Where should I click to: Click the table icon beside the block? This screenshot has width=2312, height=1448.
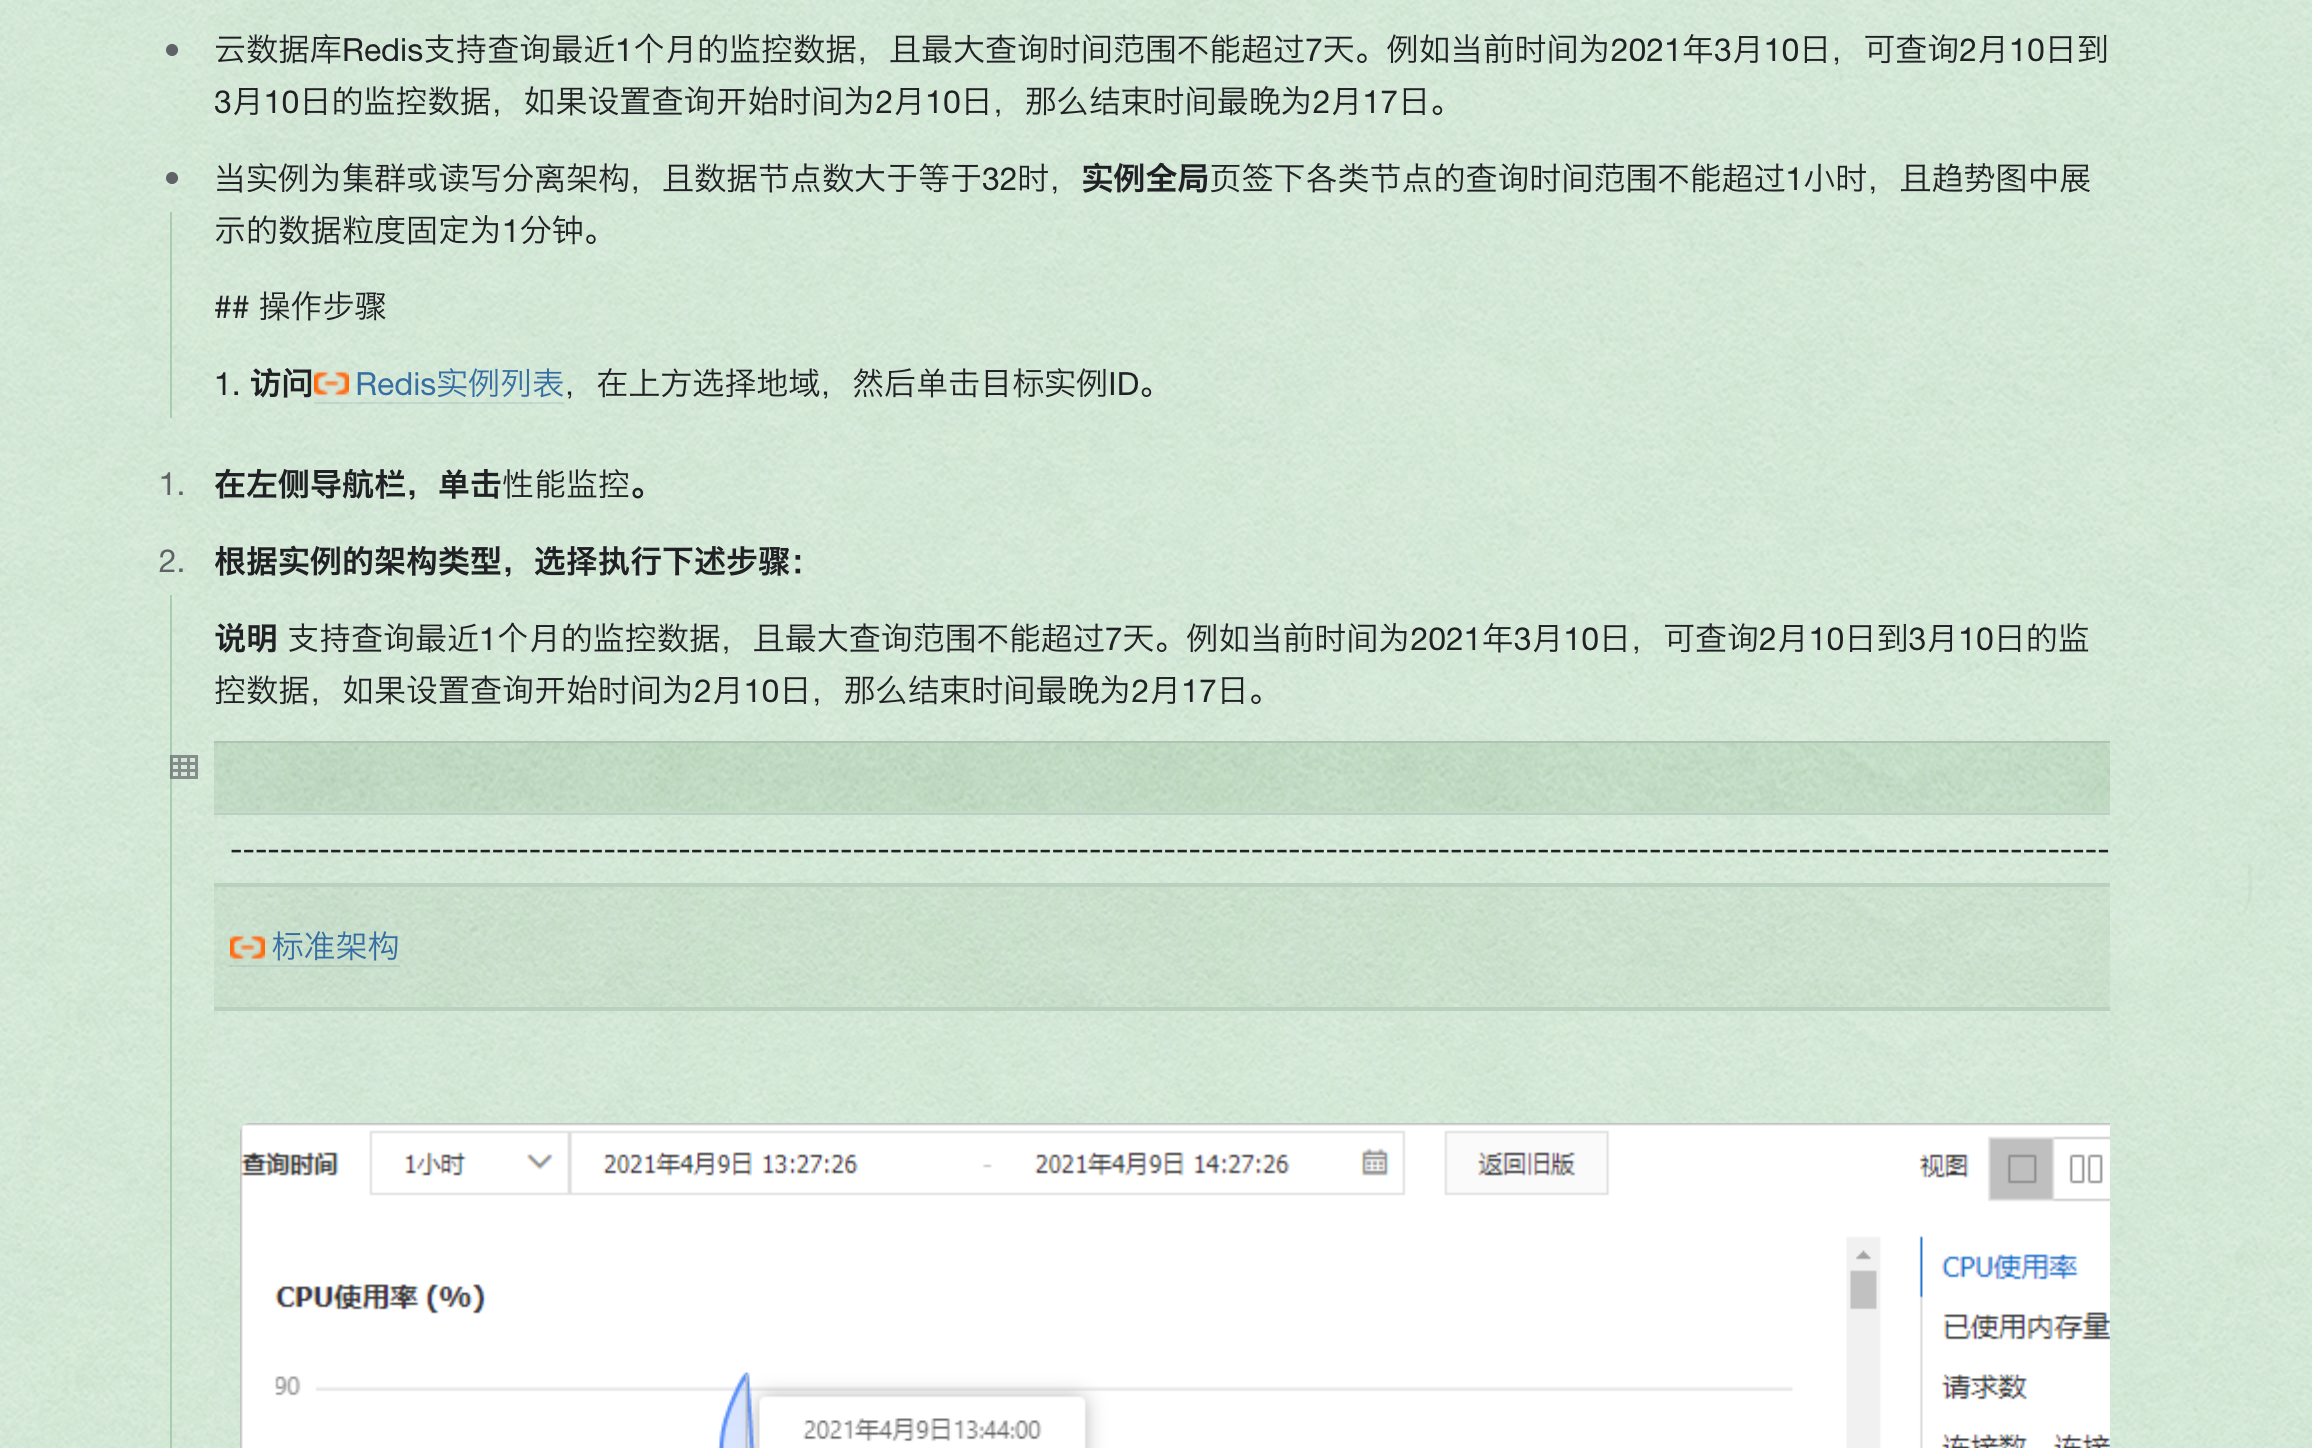tap(184, 767)
